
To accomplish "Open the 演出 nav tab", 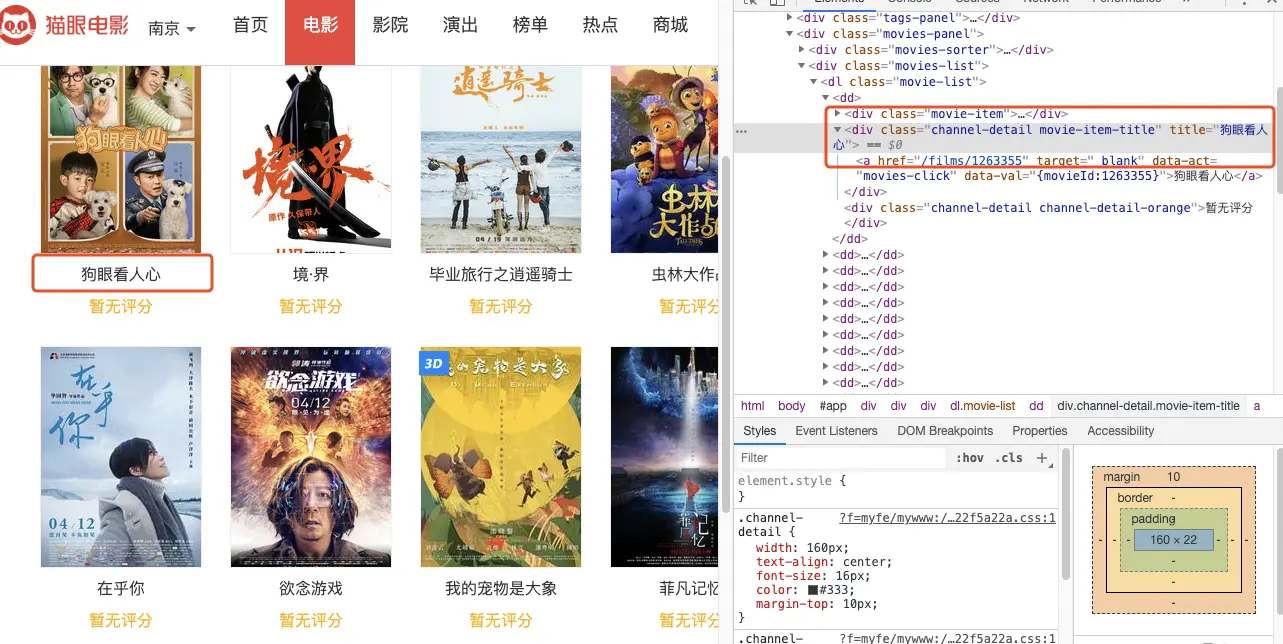I will click(460, 25).
